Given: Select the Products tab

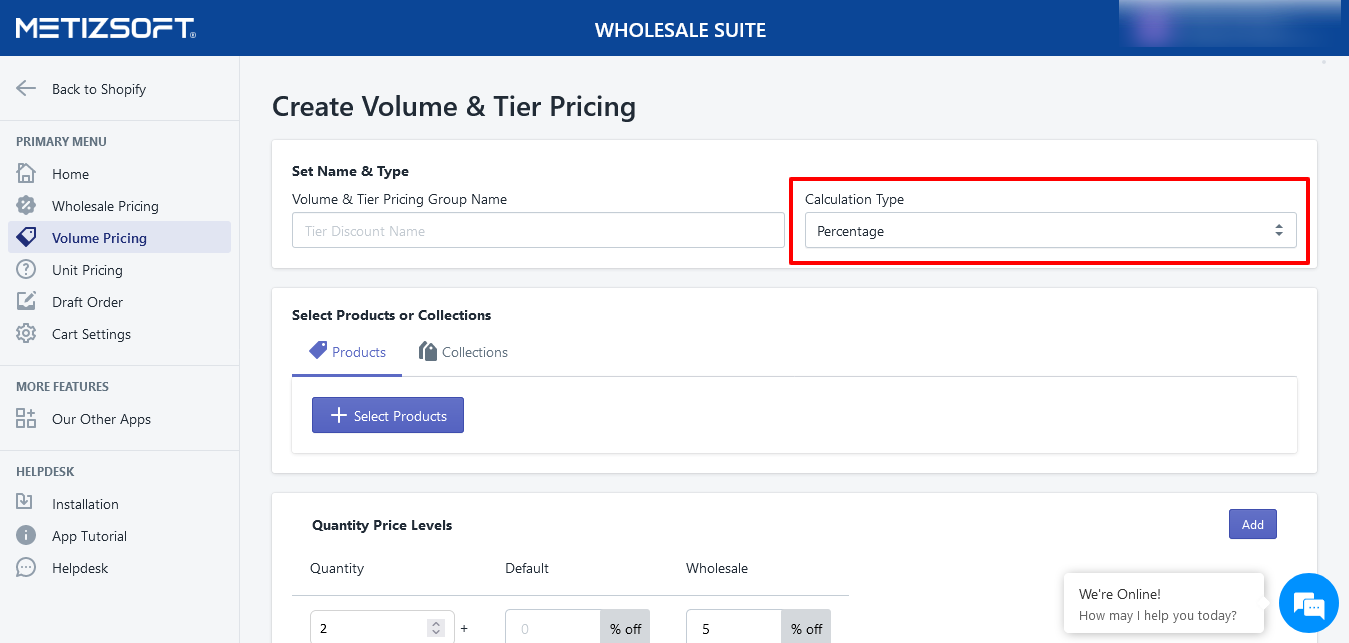Looking at the screenshot, I should (347, 352).
